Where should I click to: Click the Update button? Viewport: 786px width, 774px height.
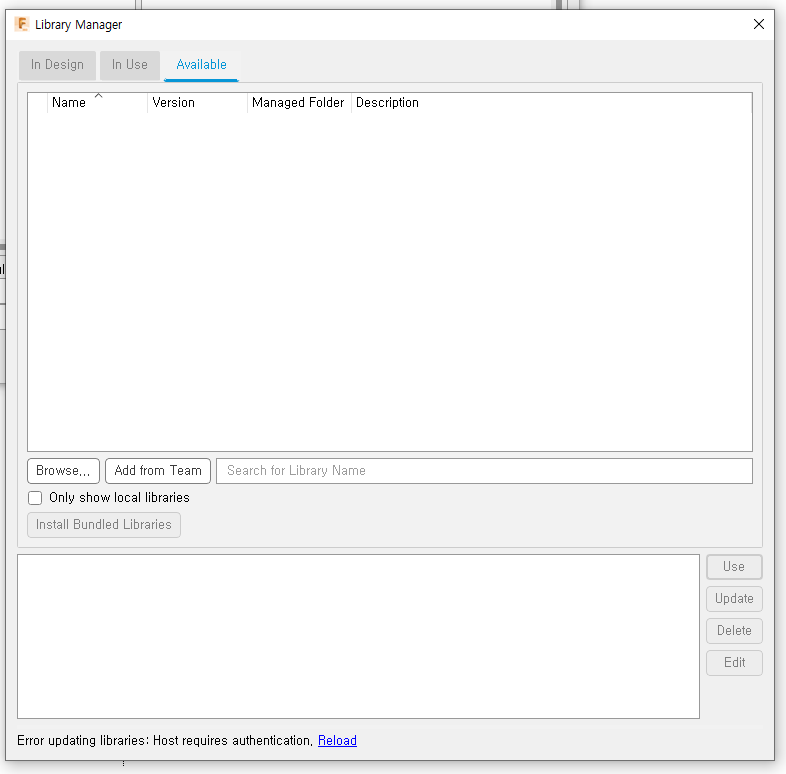(x=734, y=599)
